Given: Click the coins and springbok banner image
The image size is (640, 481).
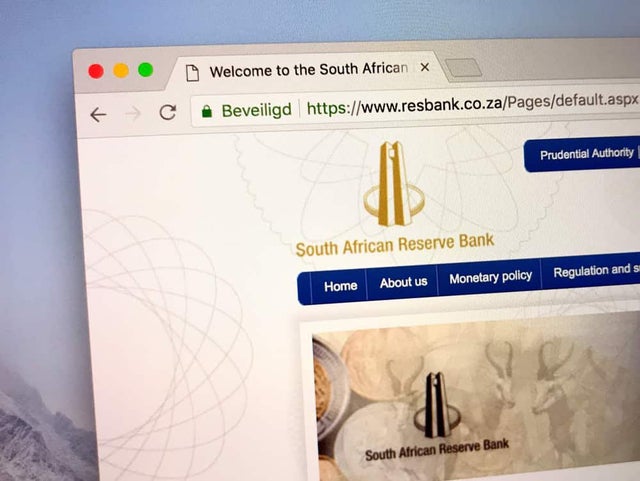Looking at the screenshot, I should [476, 396].
